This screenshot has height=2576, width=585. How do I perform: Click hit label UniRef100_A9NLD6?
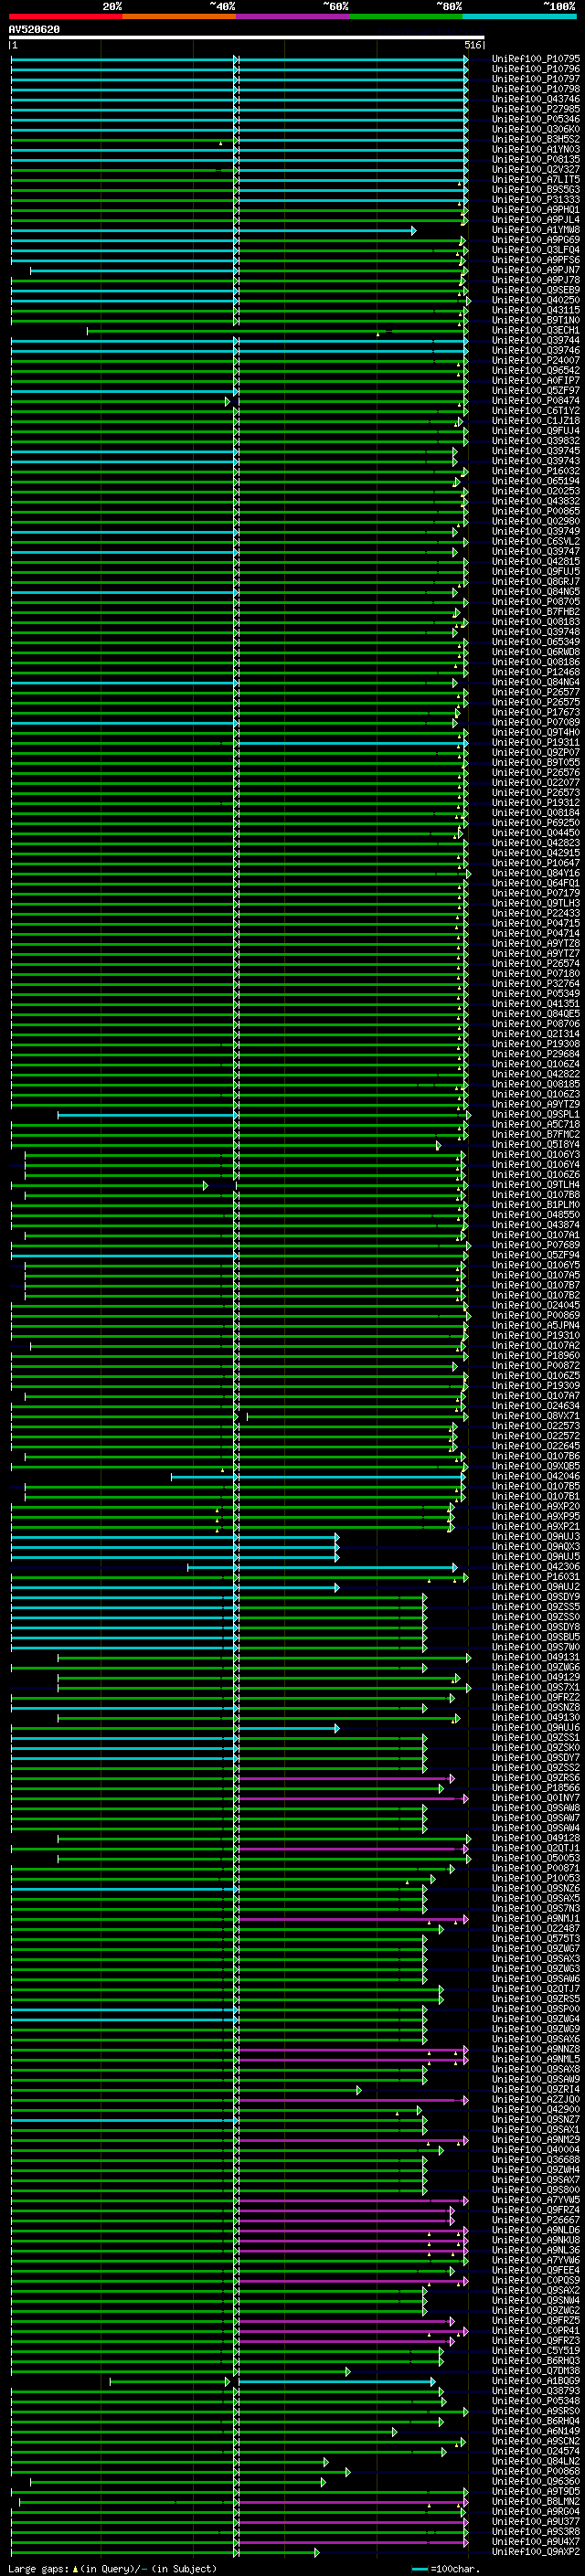tap(536, 2230)
